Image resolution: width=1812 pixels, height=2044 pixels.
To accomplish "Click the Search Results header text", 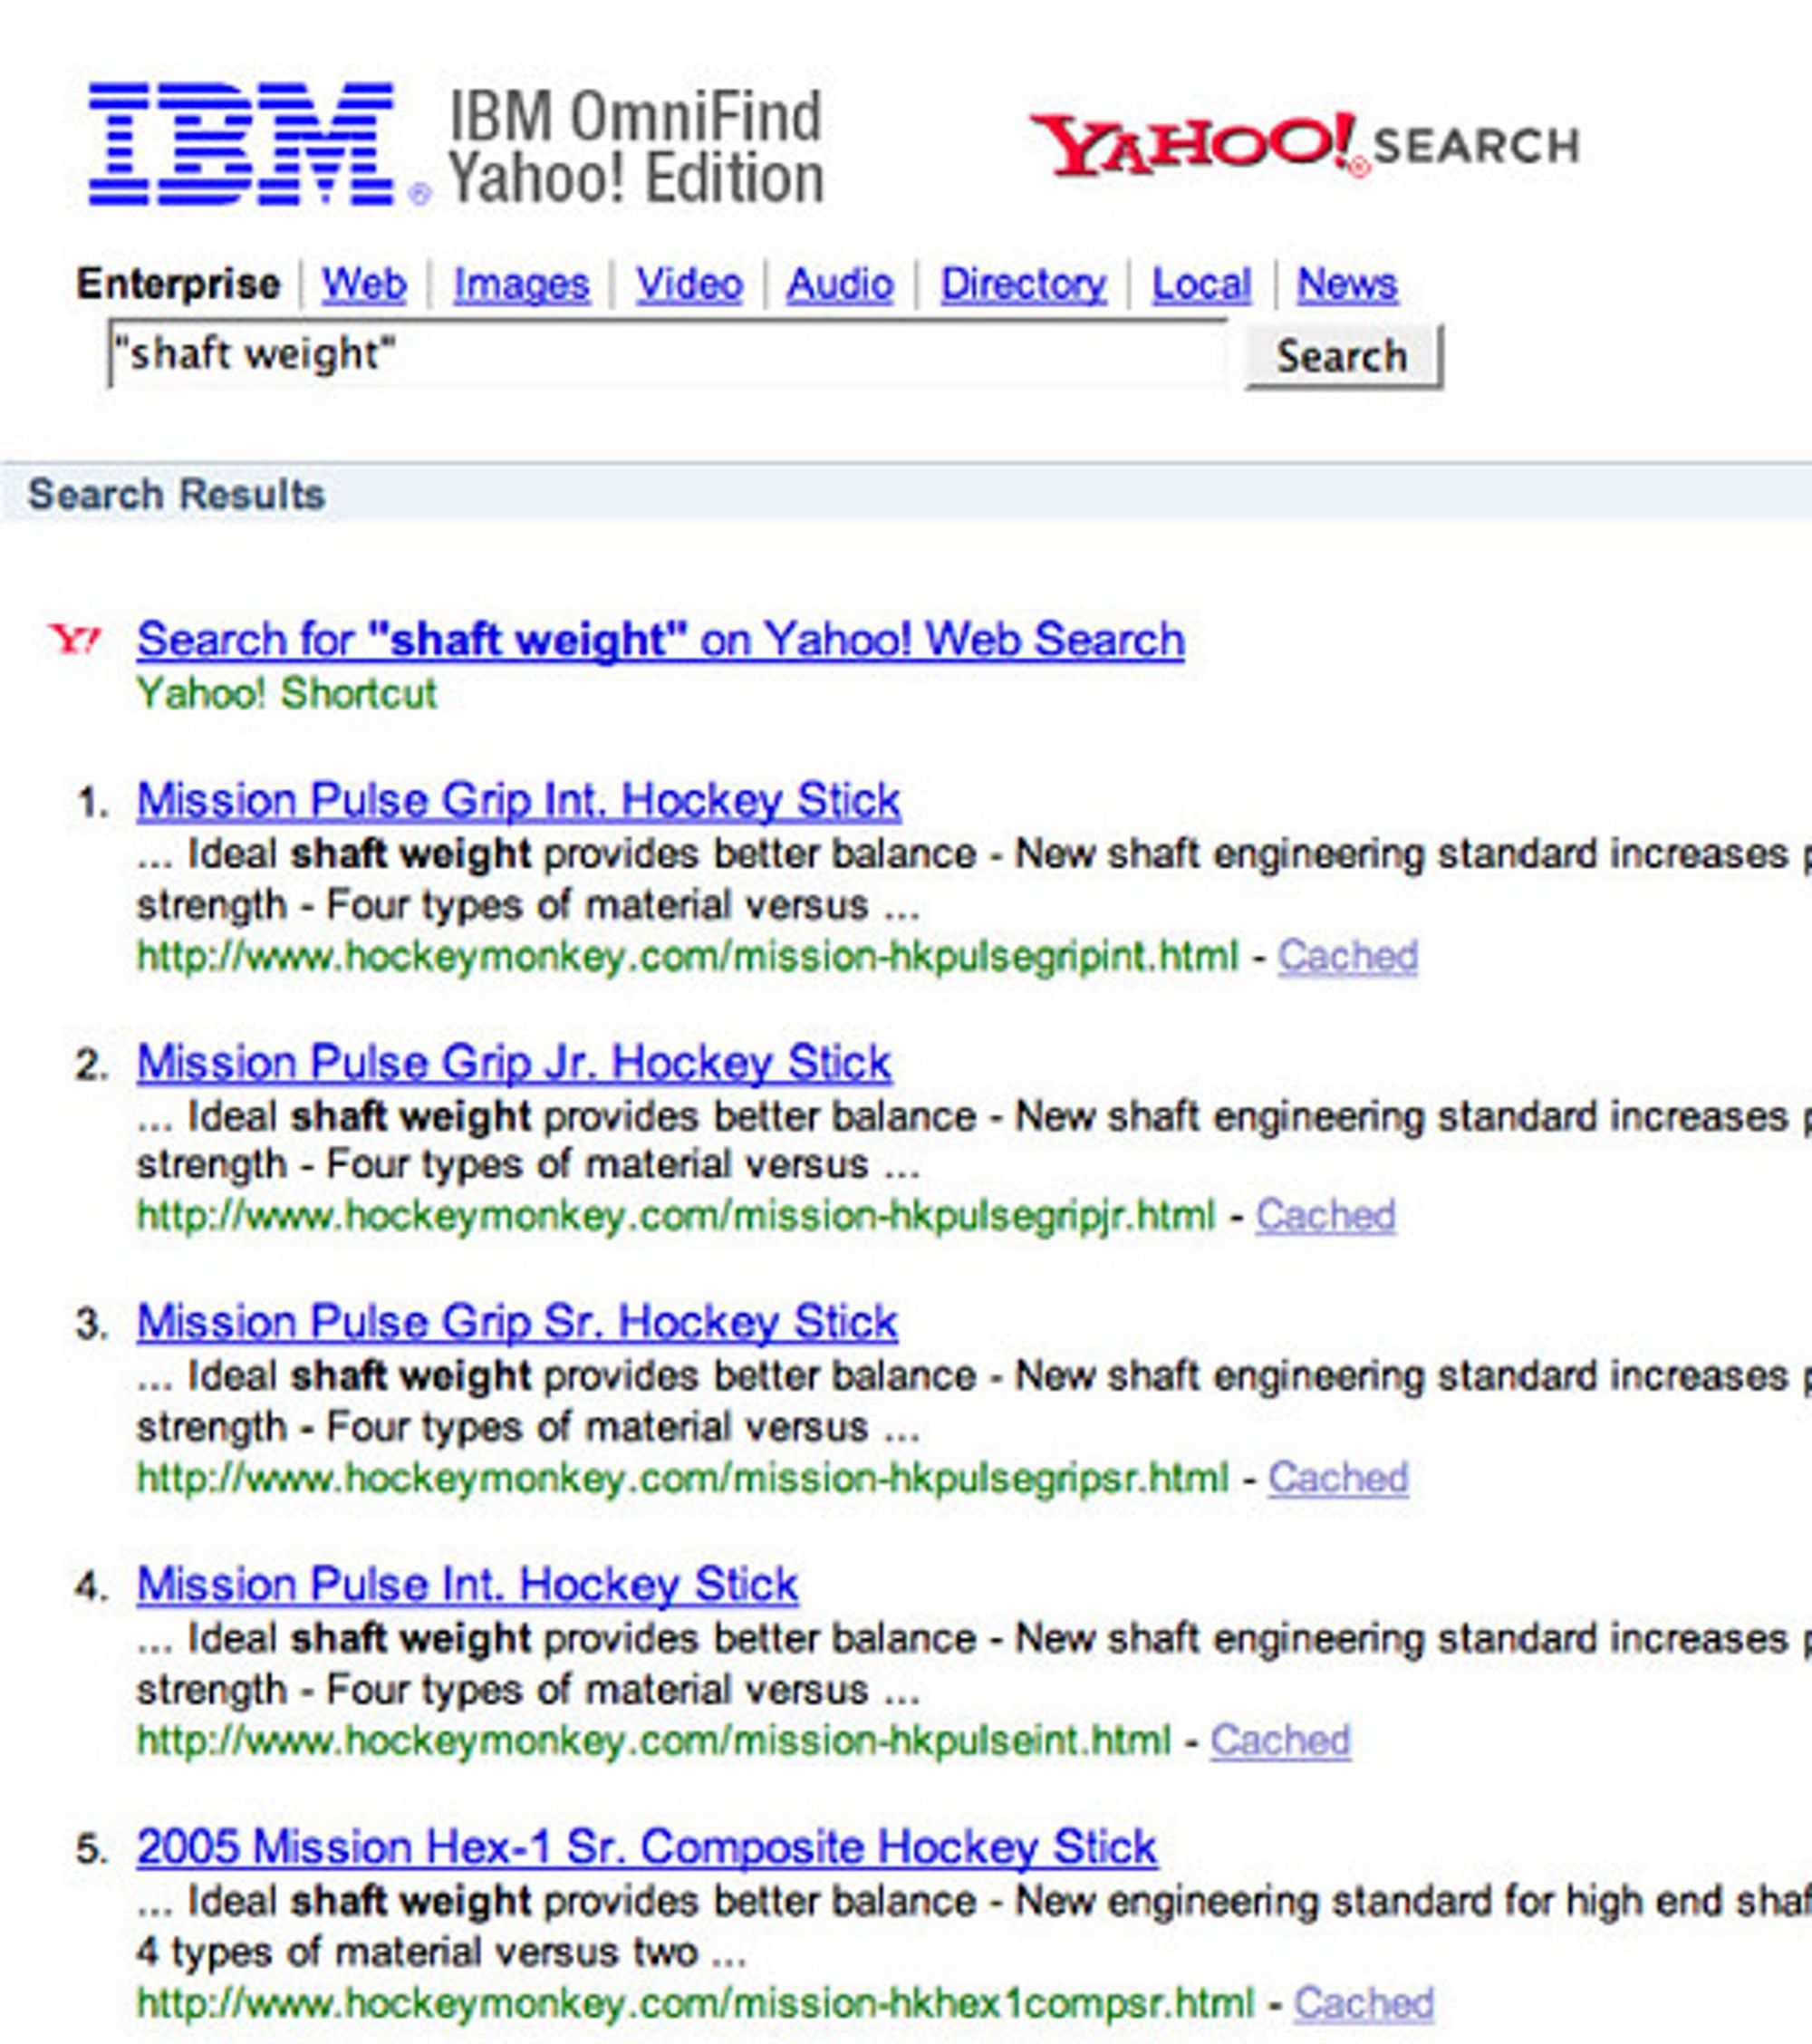I will point(176,494).
